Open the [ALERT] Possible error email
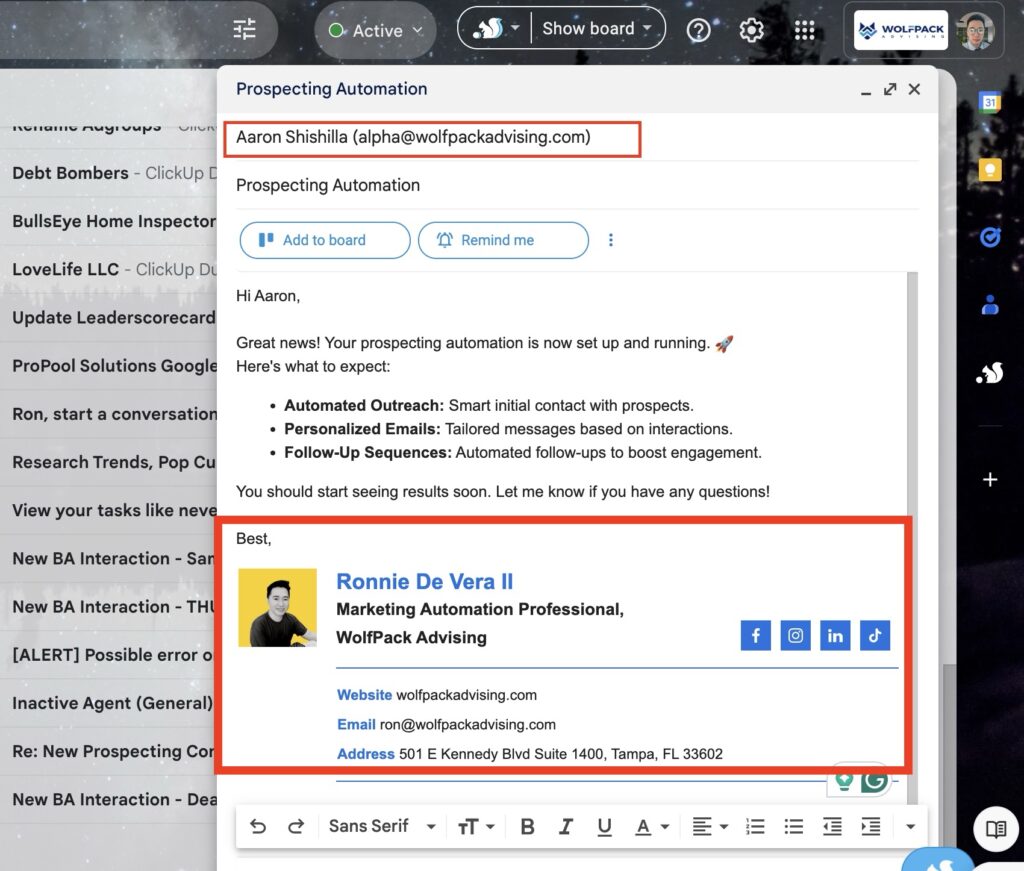1024x871 pixels. (x=108, y=655)
